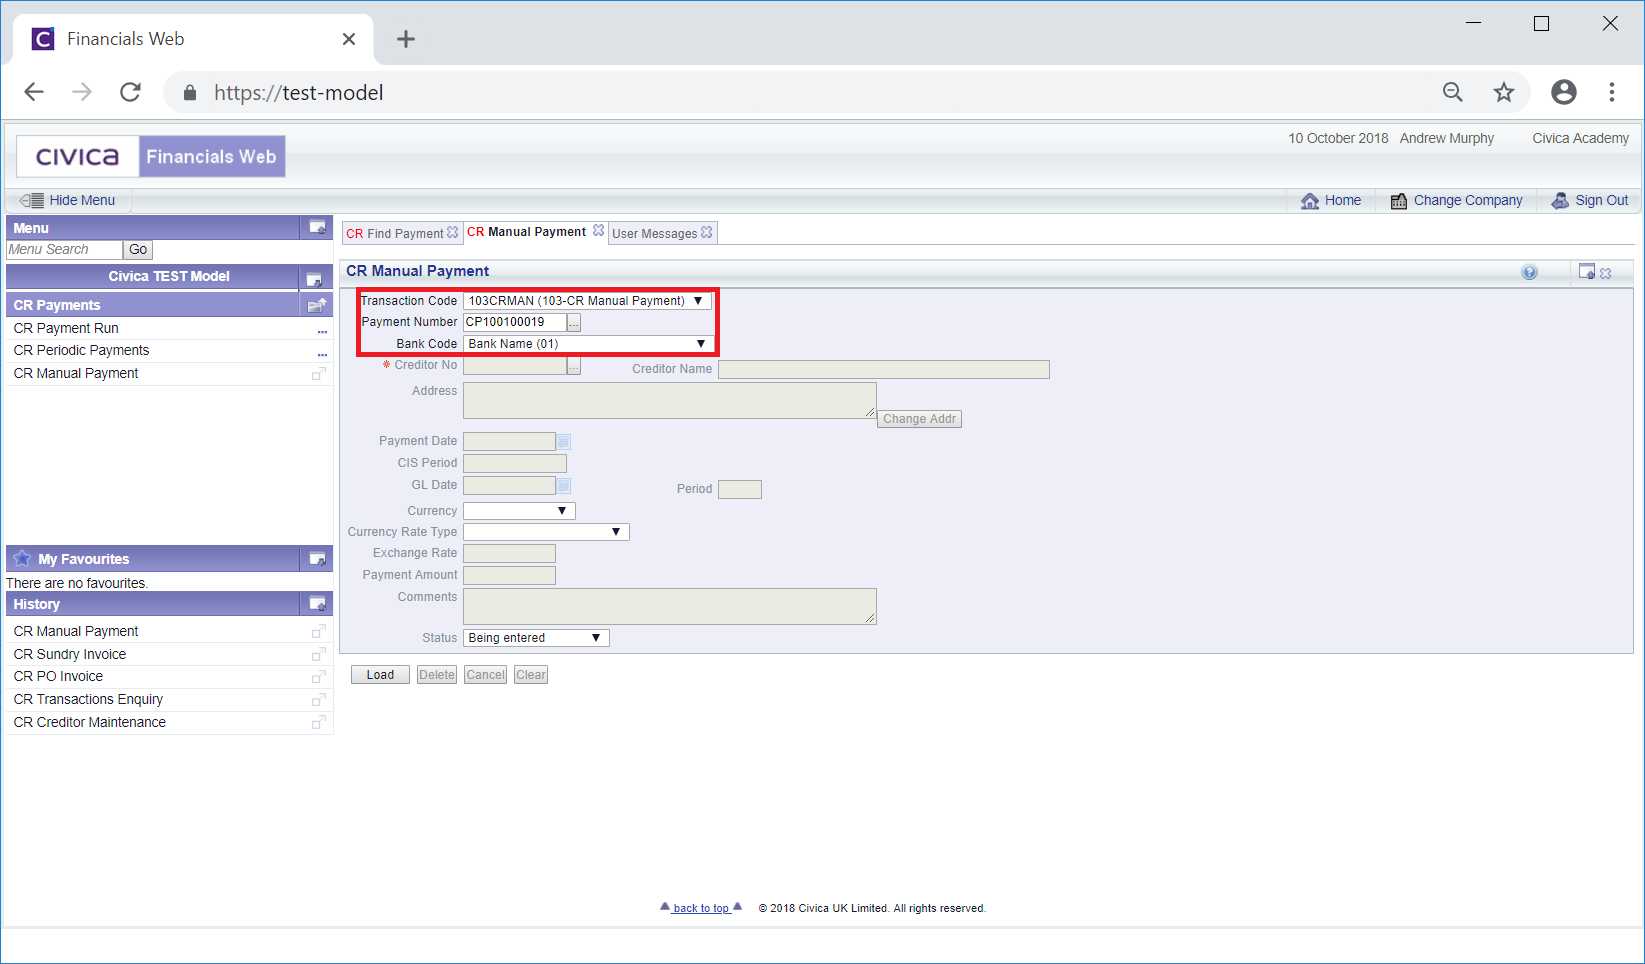1645x964 pixels.
Task: Open the Status dropdown
Action: click(x=536, y=638)
